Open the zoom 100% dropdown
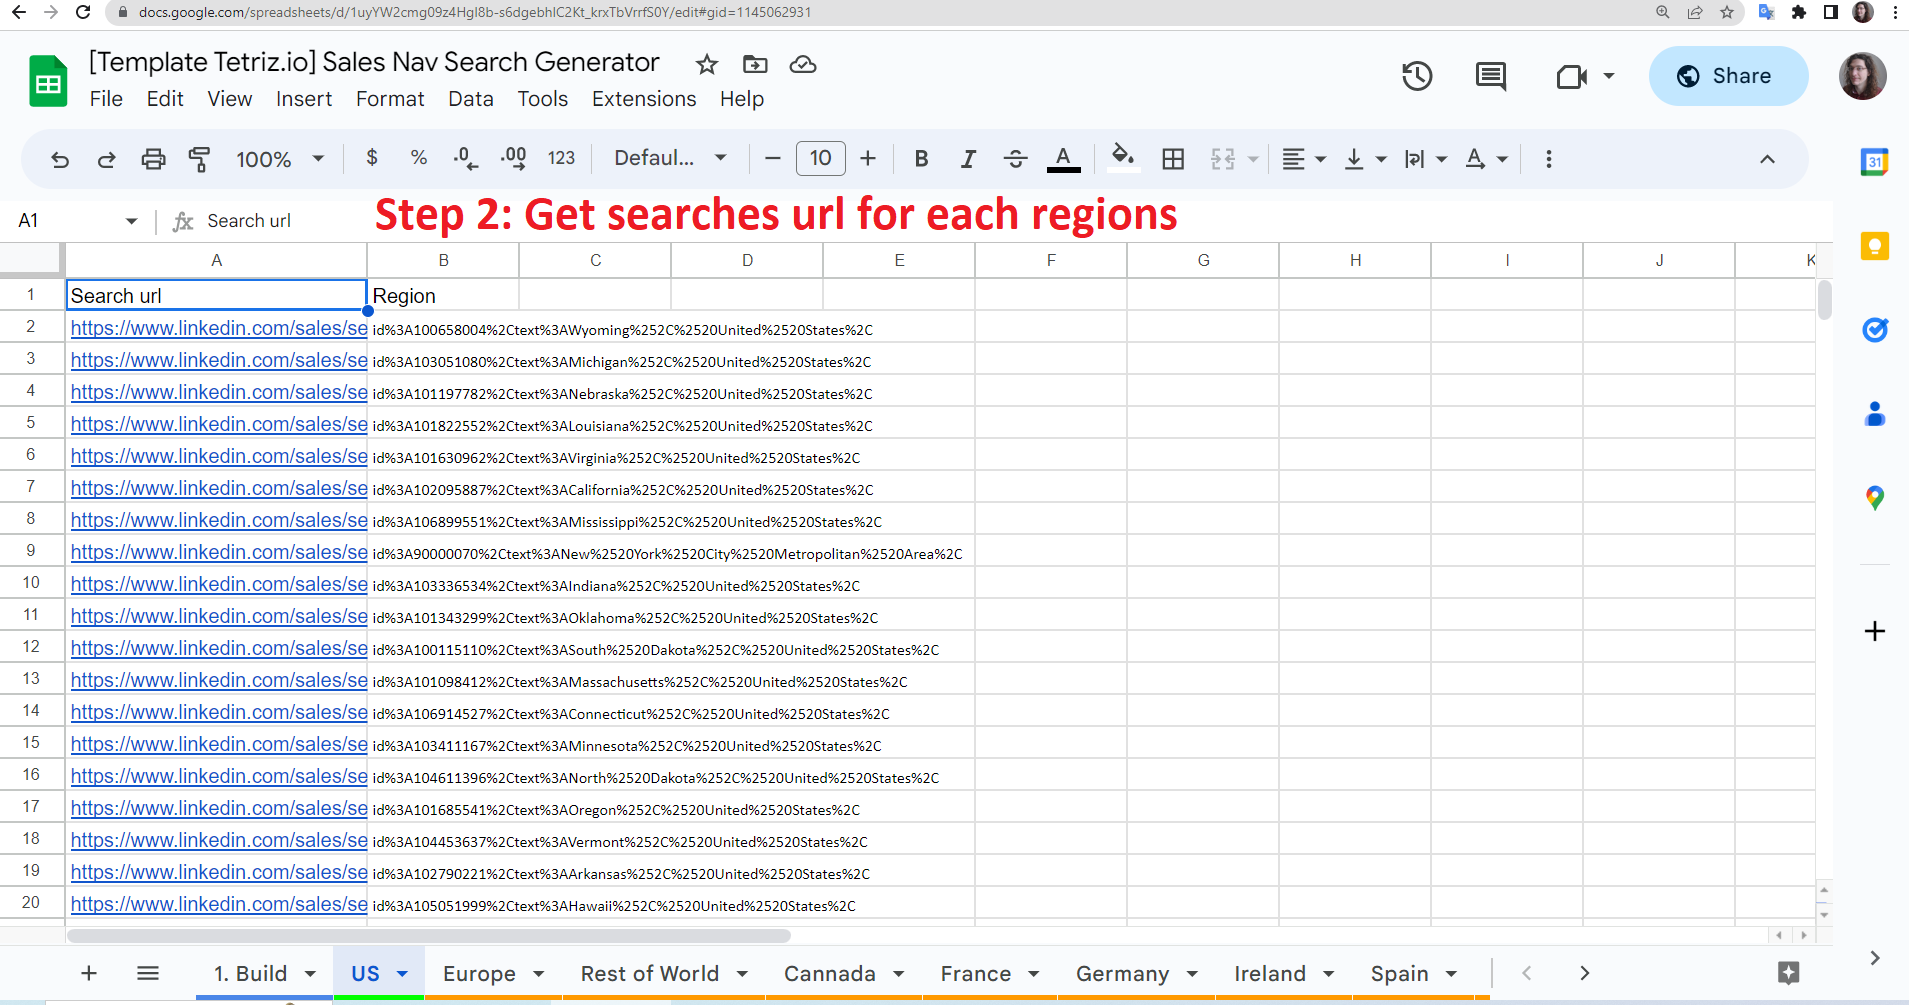1909x1005 pixels. click(280, 159)
